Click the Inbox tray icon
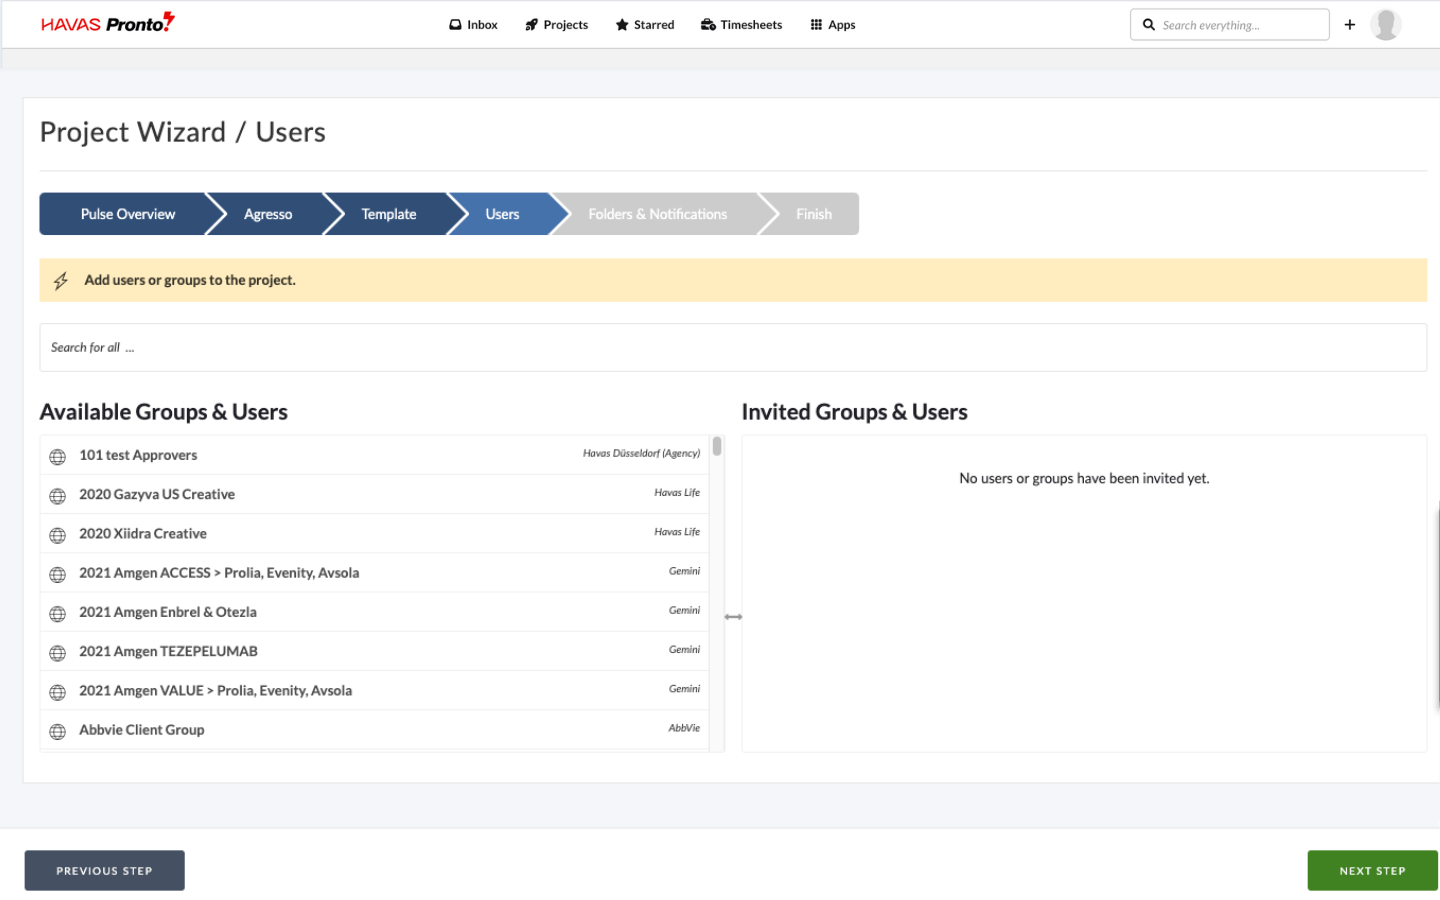 [455, 25]
